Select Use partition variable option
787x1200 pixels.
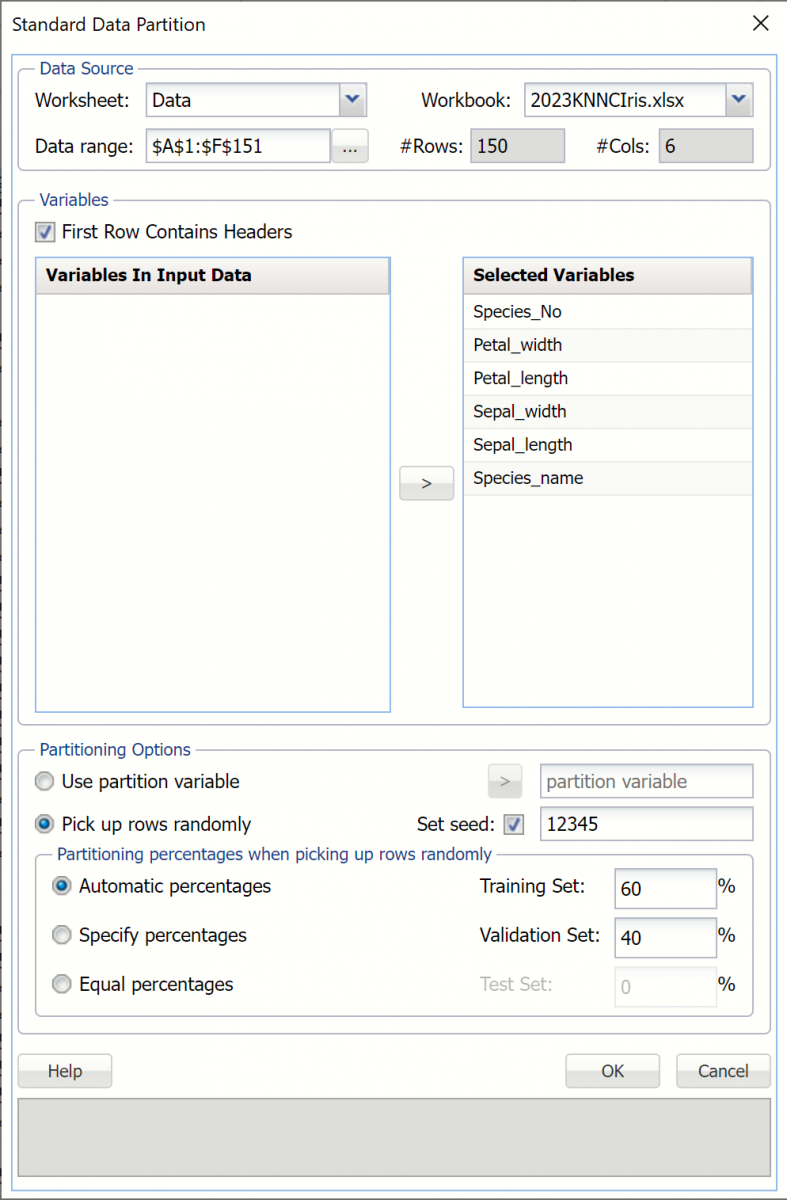click(x=45, y=781)
